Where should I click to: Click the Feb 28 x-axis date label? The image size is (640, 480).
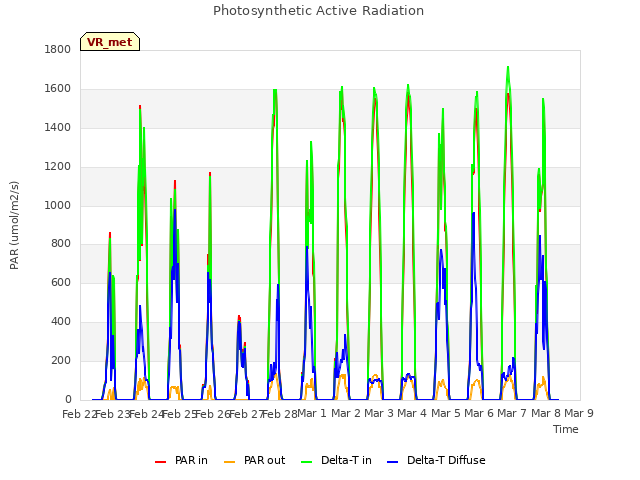coord(280,414)
